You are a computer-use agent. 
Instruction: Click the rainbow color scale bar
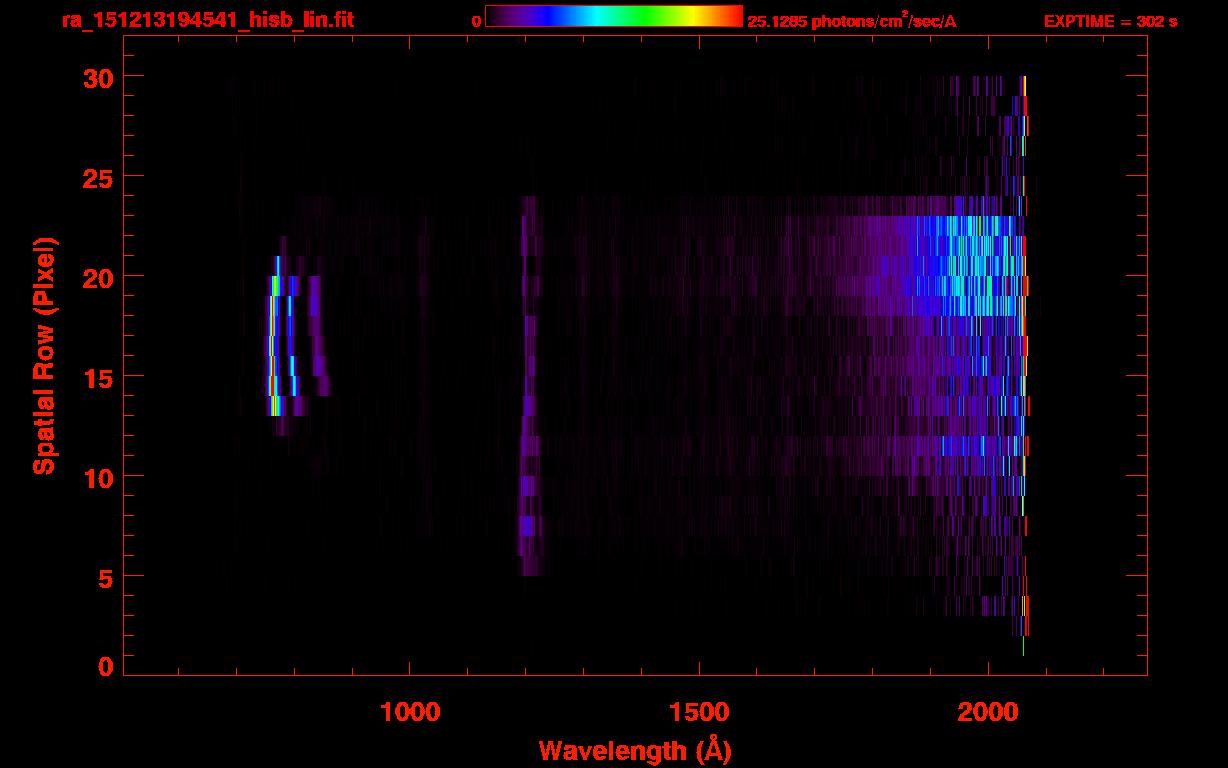coord(614,16)
